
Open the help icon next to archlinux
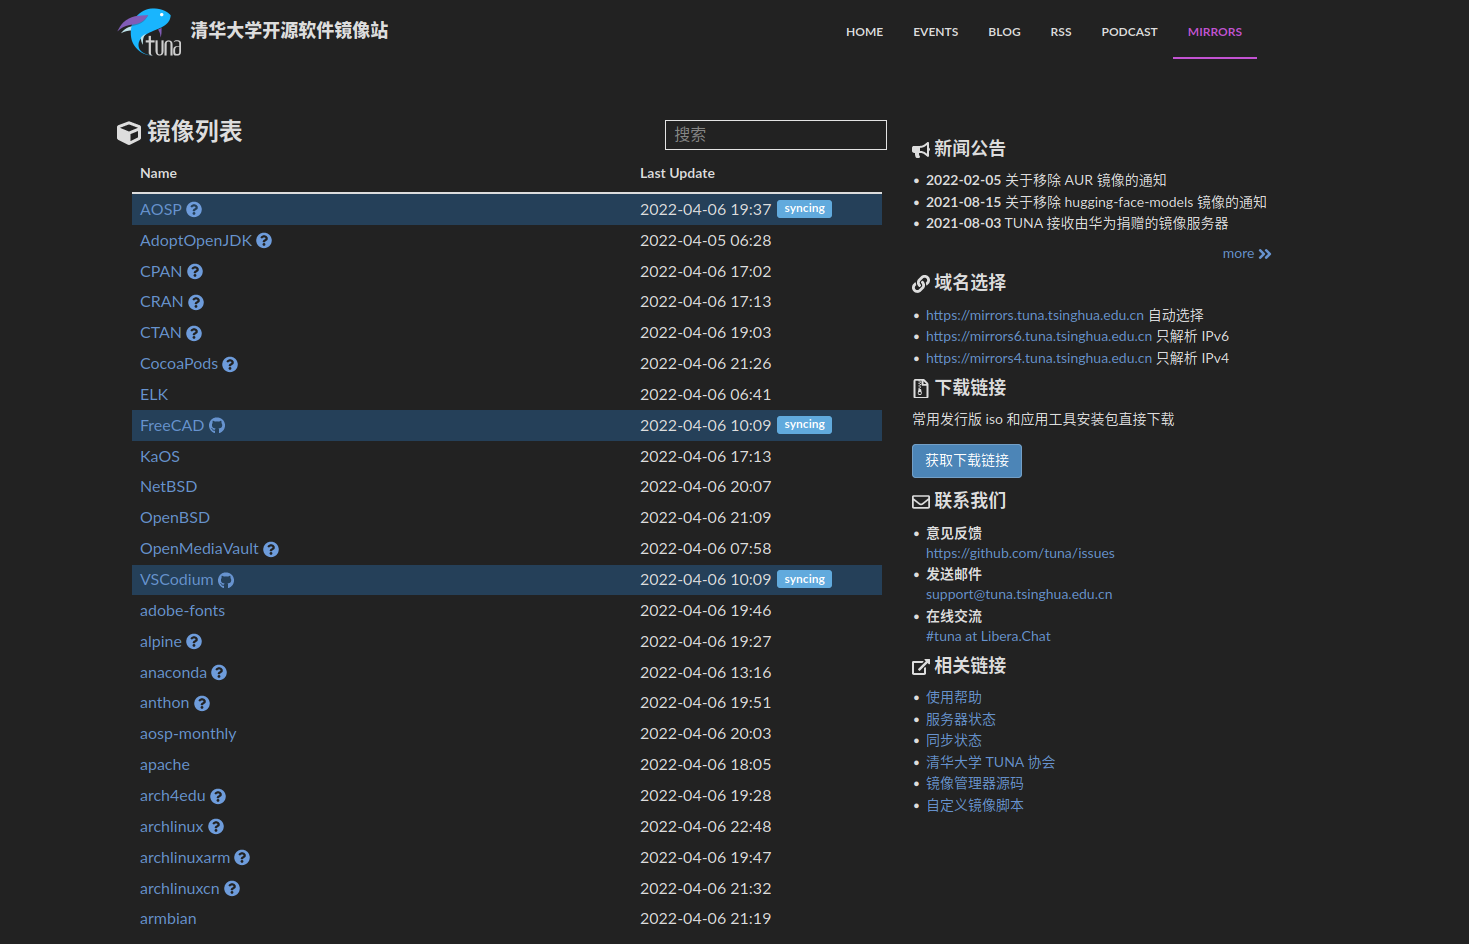pyautogui.click(x=216, y=827)
